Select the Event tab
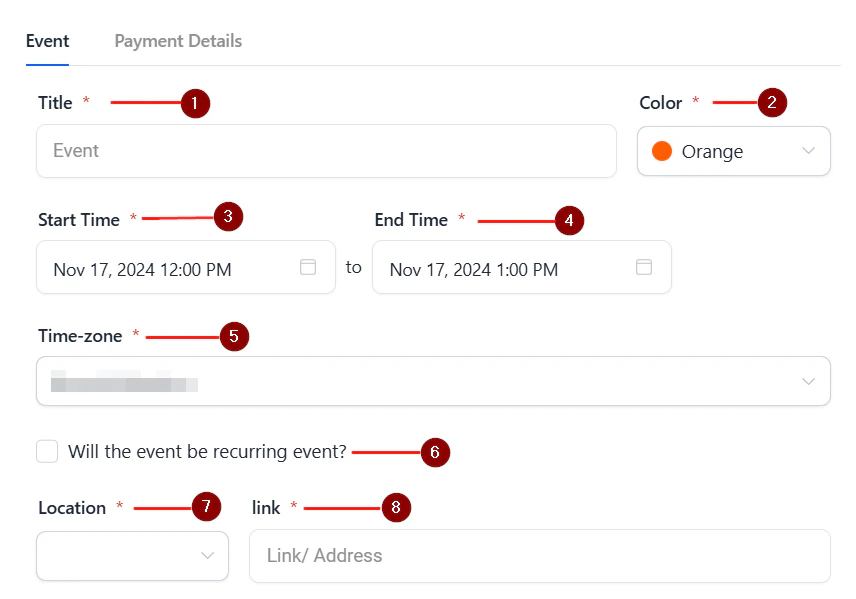 (47, 41)
